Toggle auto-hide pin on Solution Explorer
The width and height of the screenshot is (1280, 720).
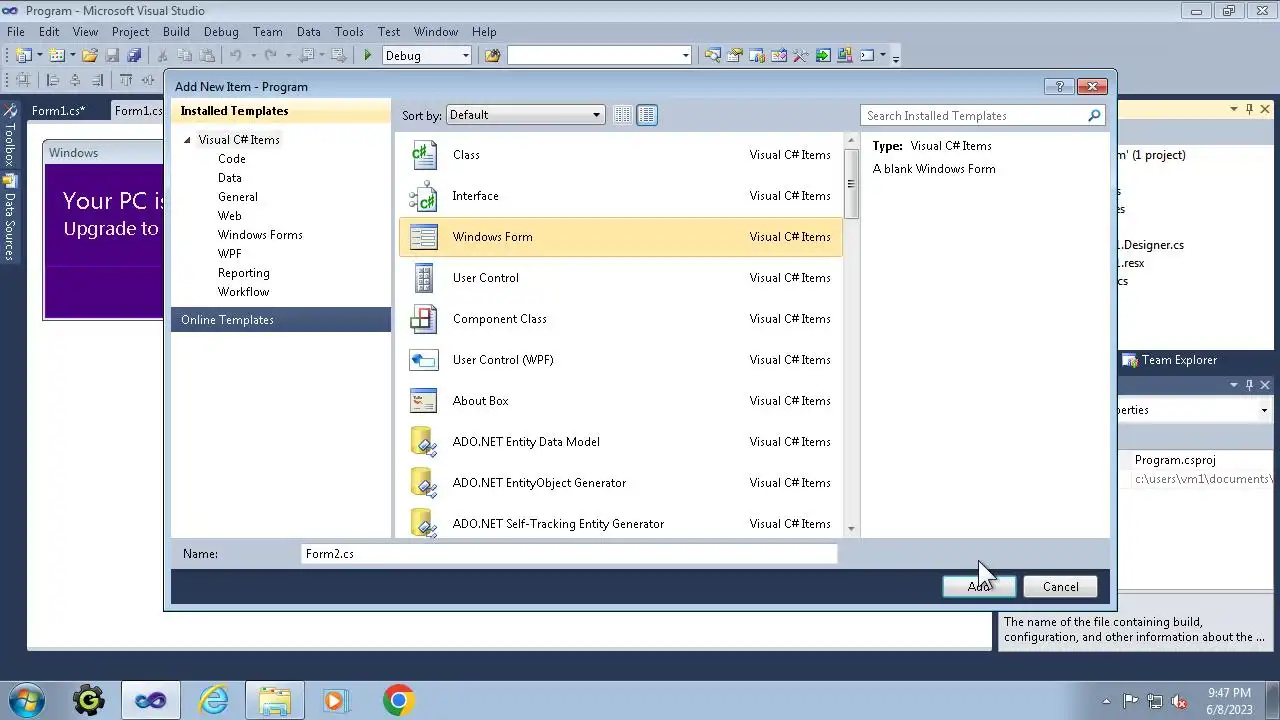(1249, 109)
